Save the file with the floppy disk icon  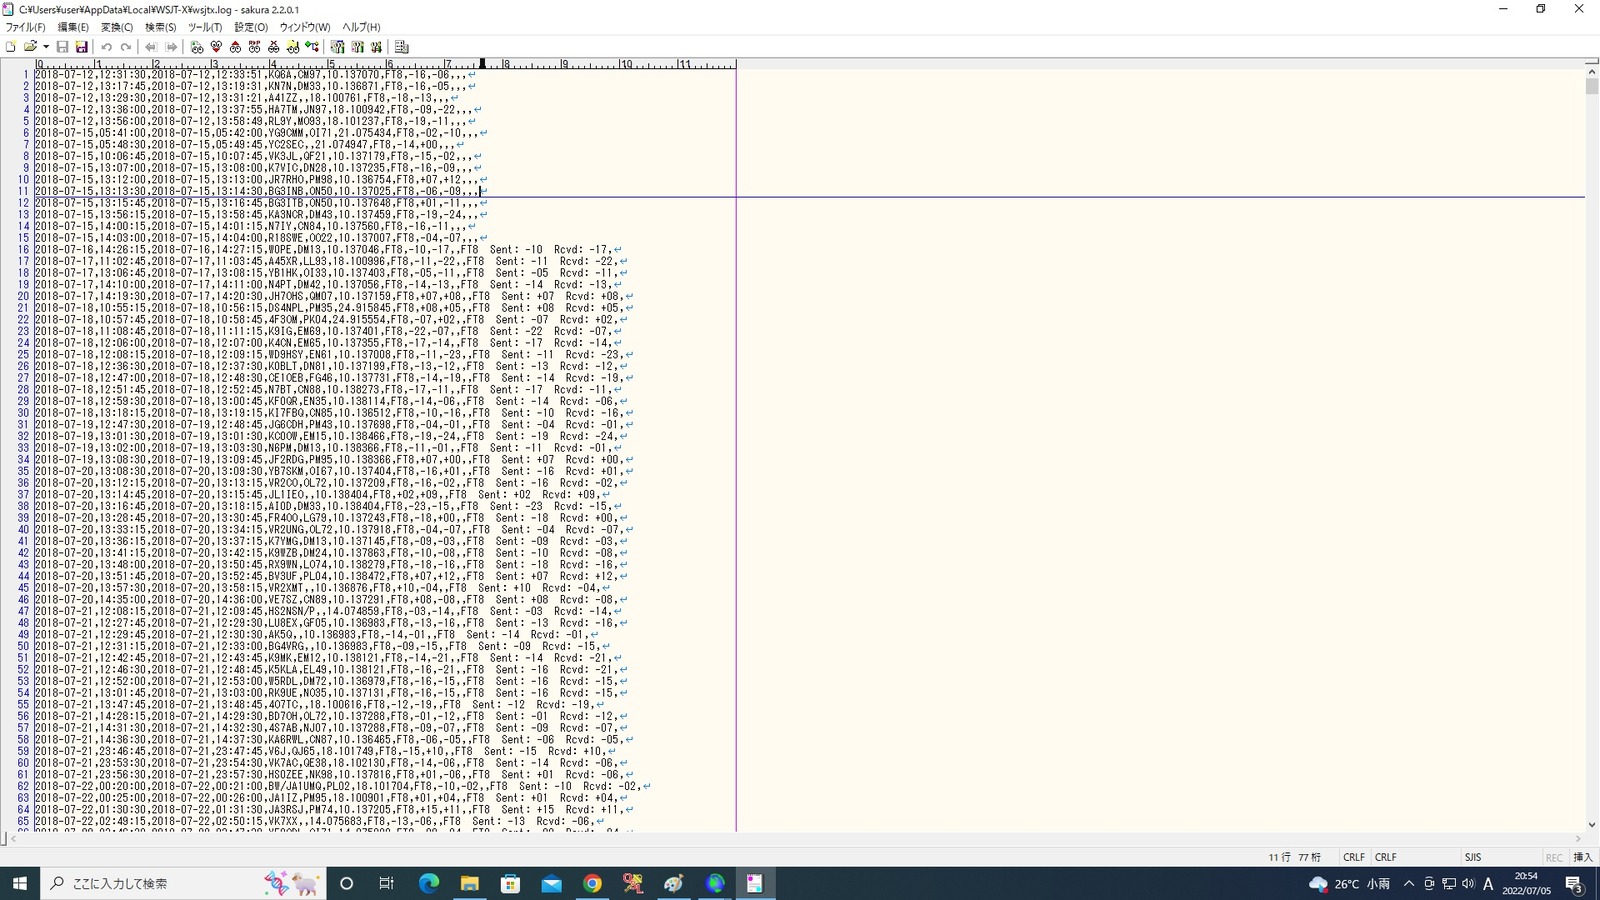pos(62,47)
